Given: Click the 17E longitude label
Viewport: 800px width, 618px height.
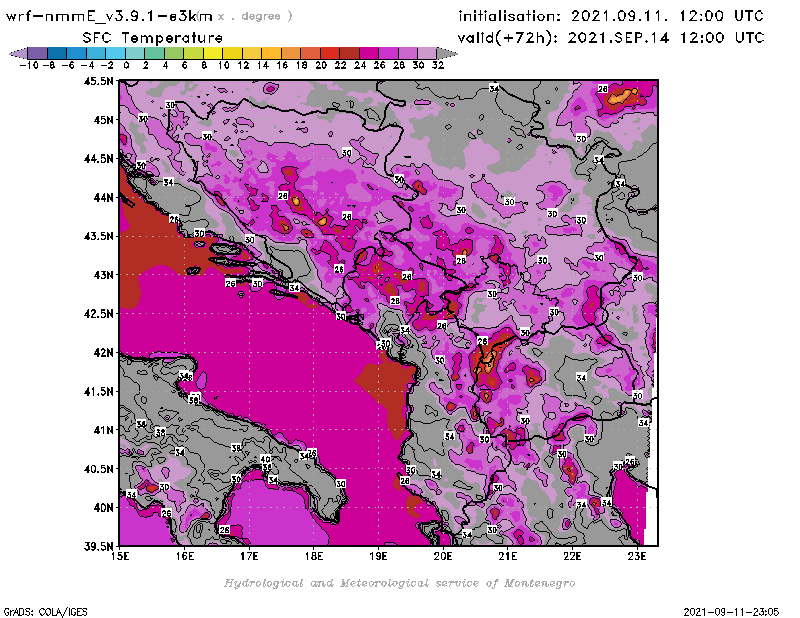Looking at the screenshot, I should (x=249, y=556).
